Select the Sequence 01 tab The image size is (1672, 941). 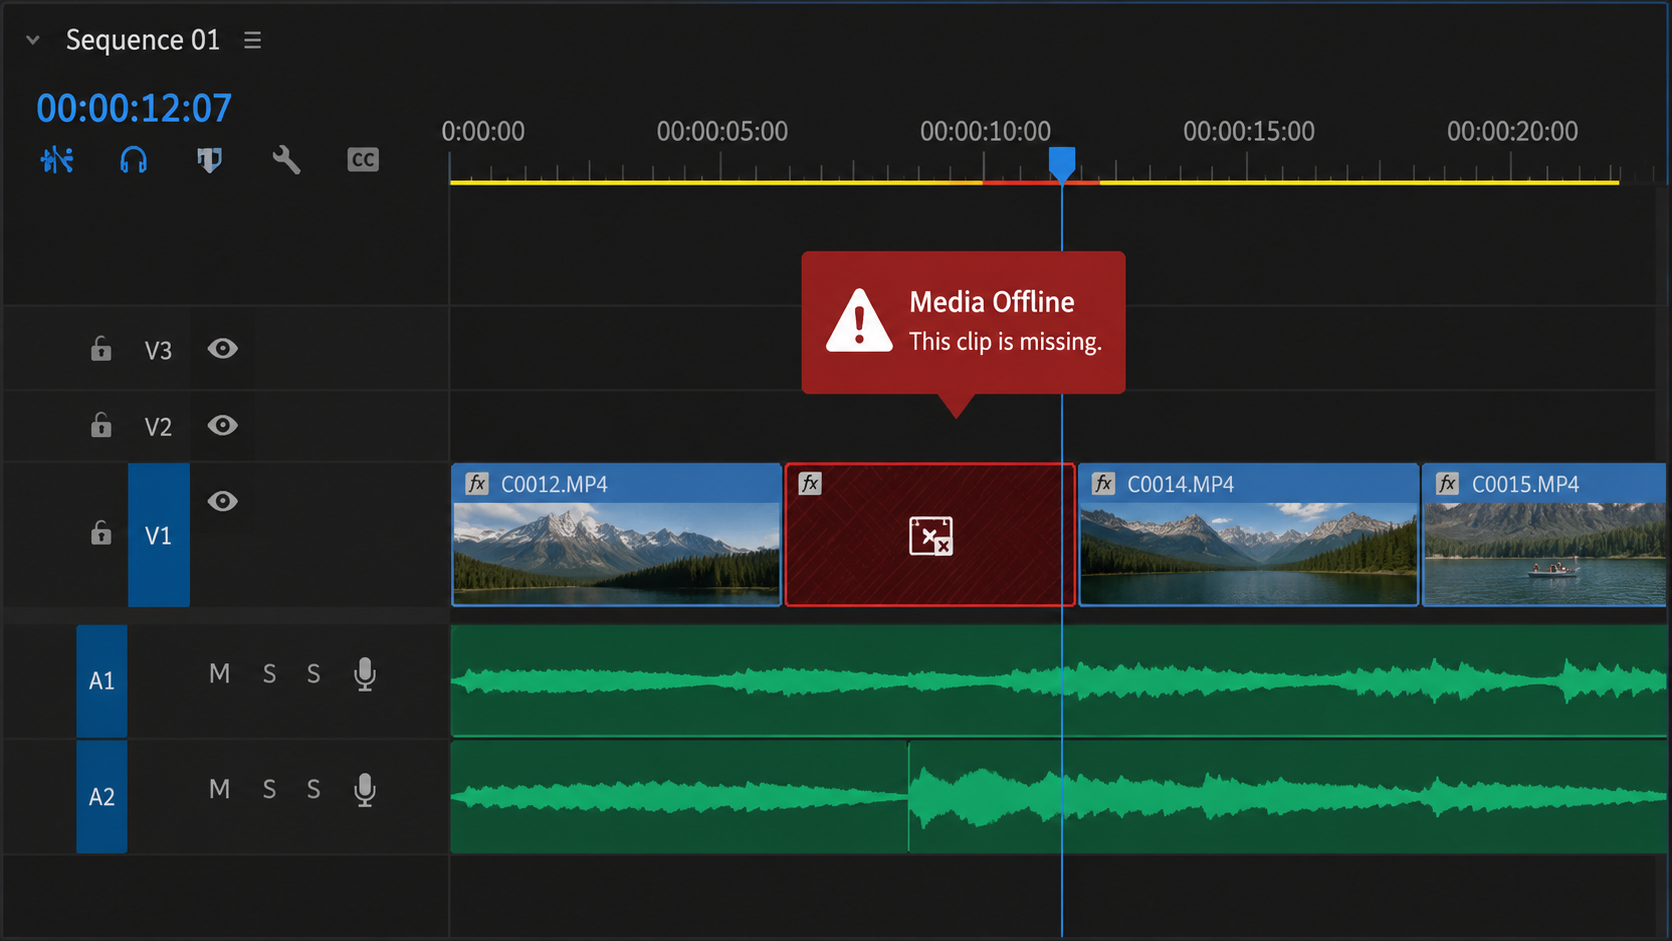pyautogui.click(x=143, y=40)
